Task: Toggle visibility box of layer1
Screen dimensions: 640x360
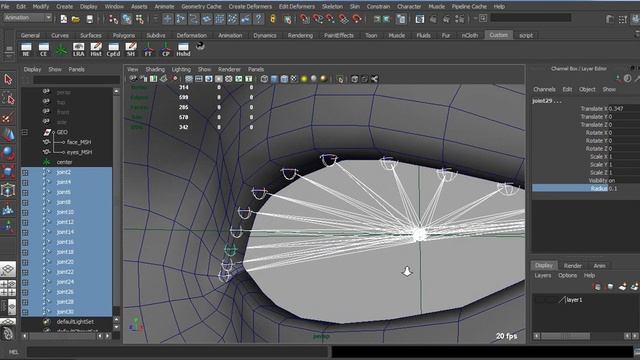Action: click(x=540, y=300)
